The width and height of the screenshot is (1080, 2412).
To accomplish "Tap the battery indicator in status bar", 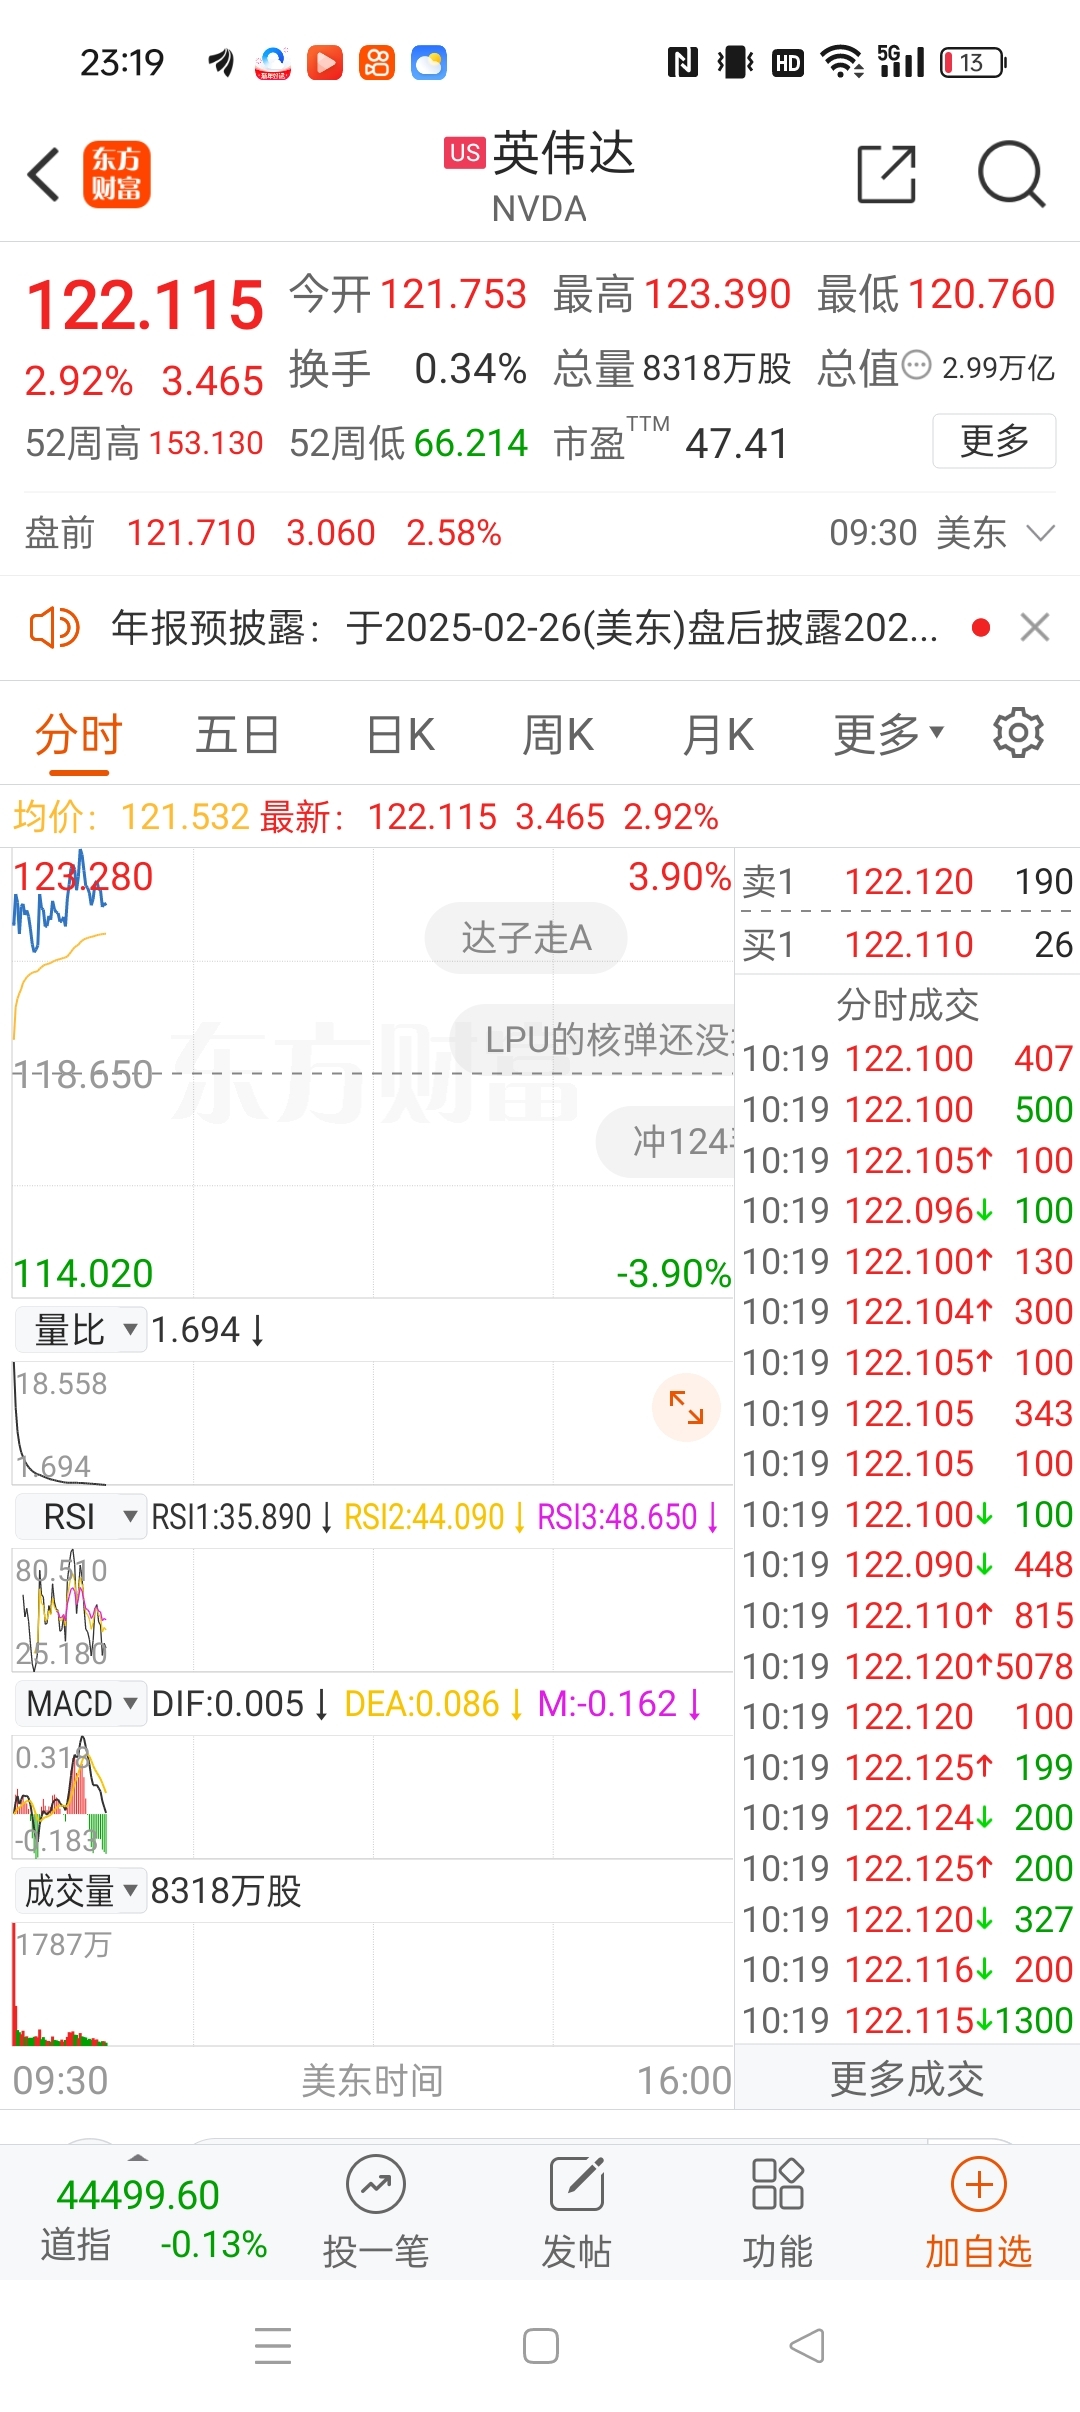I will click(x=973, y=63).
